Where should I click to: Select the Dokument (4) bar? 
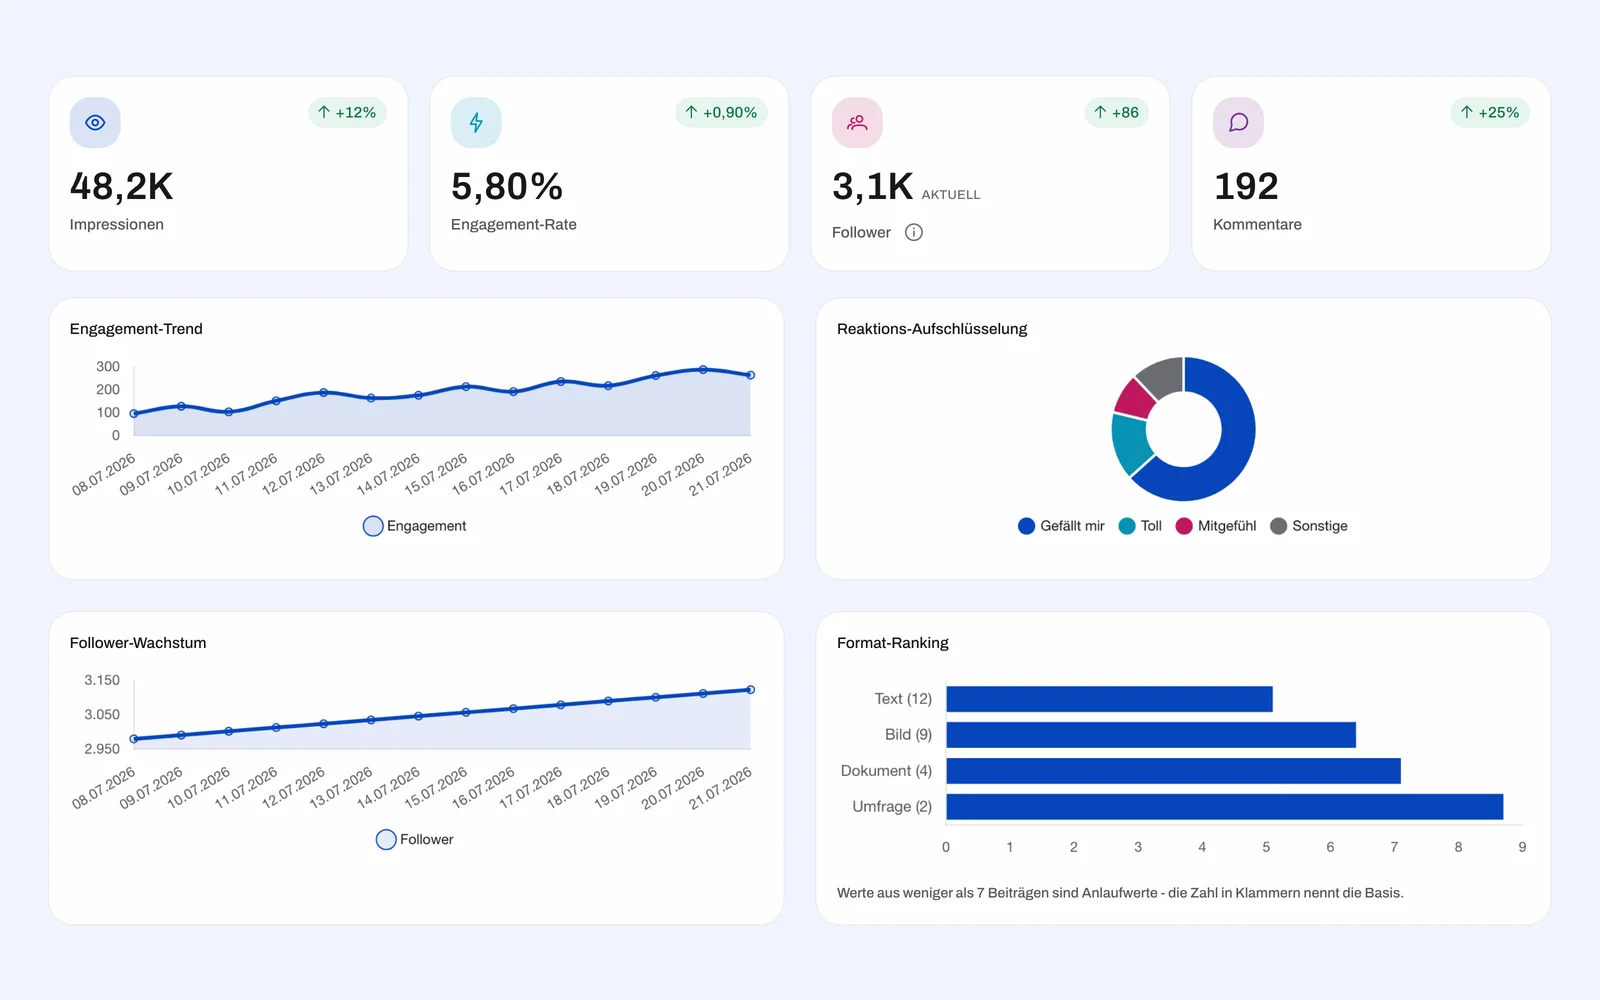1173,771
